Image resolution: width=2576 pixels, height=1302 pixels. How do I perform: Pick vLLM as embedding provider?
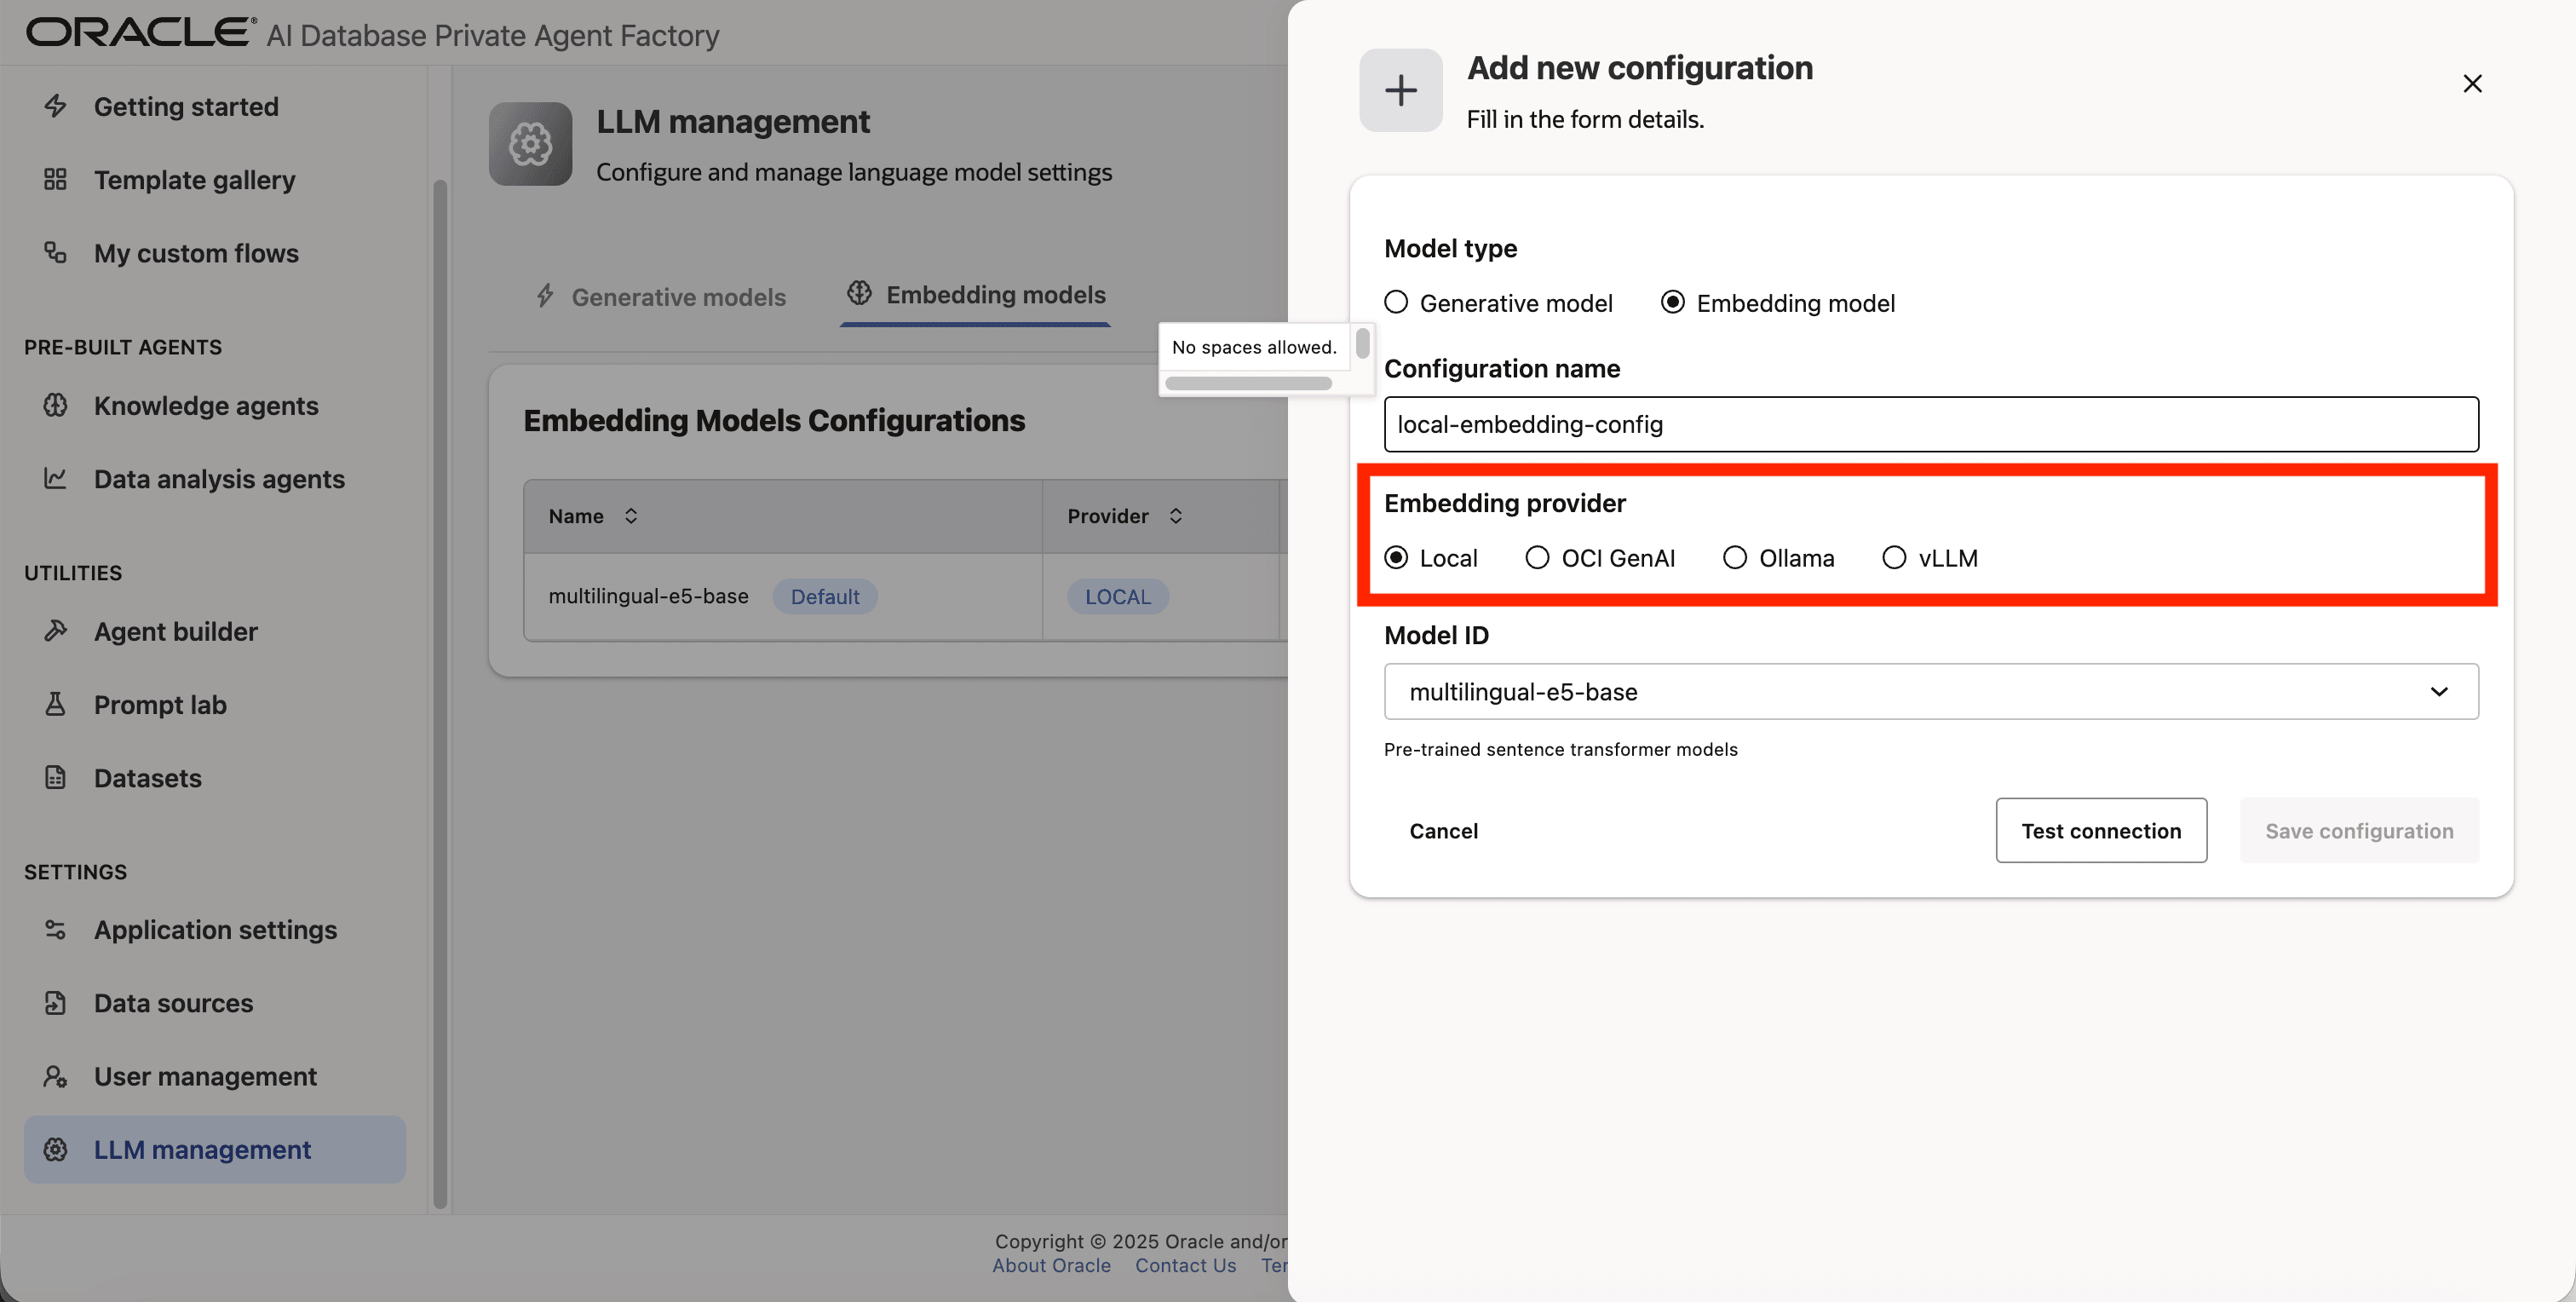[1894, 557]
